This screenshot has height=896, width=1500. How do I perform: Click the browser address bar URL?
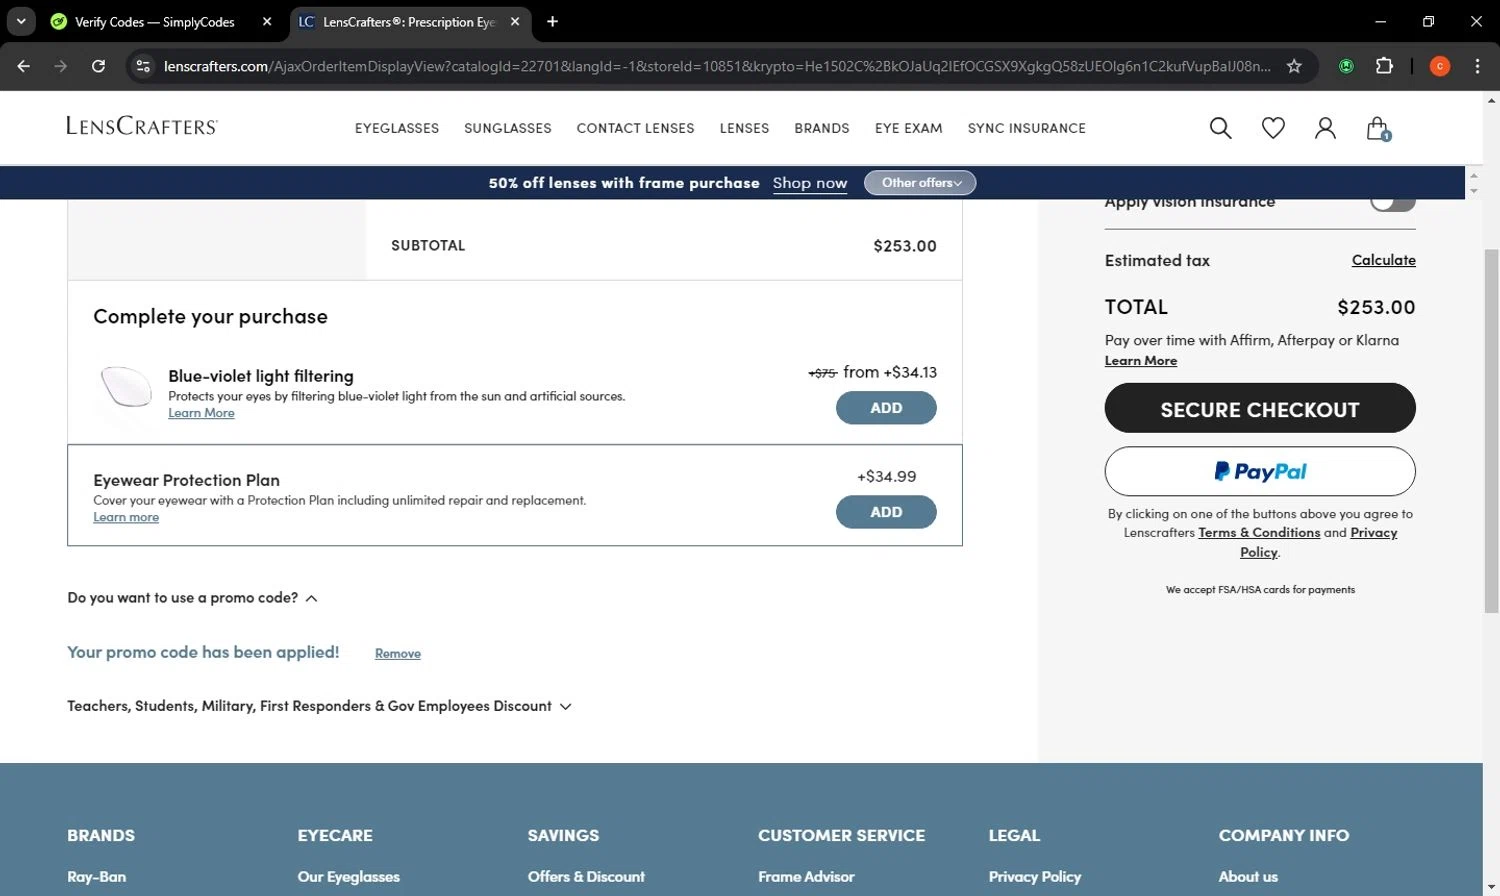tap(717, 66)
